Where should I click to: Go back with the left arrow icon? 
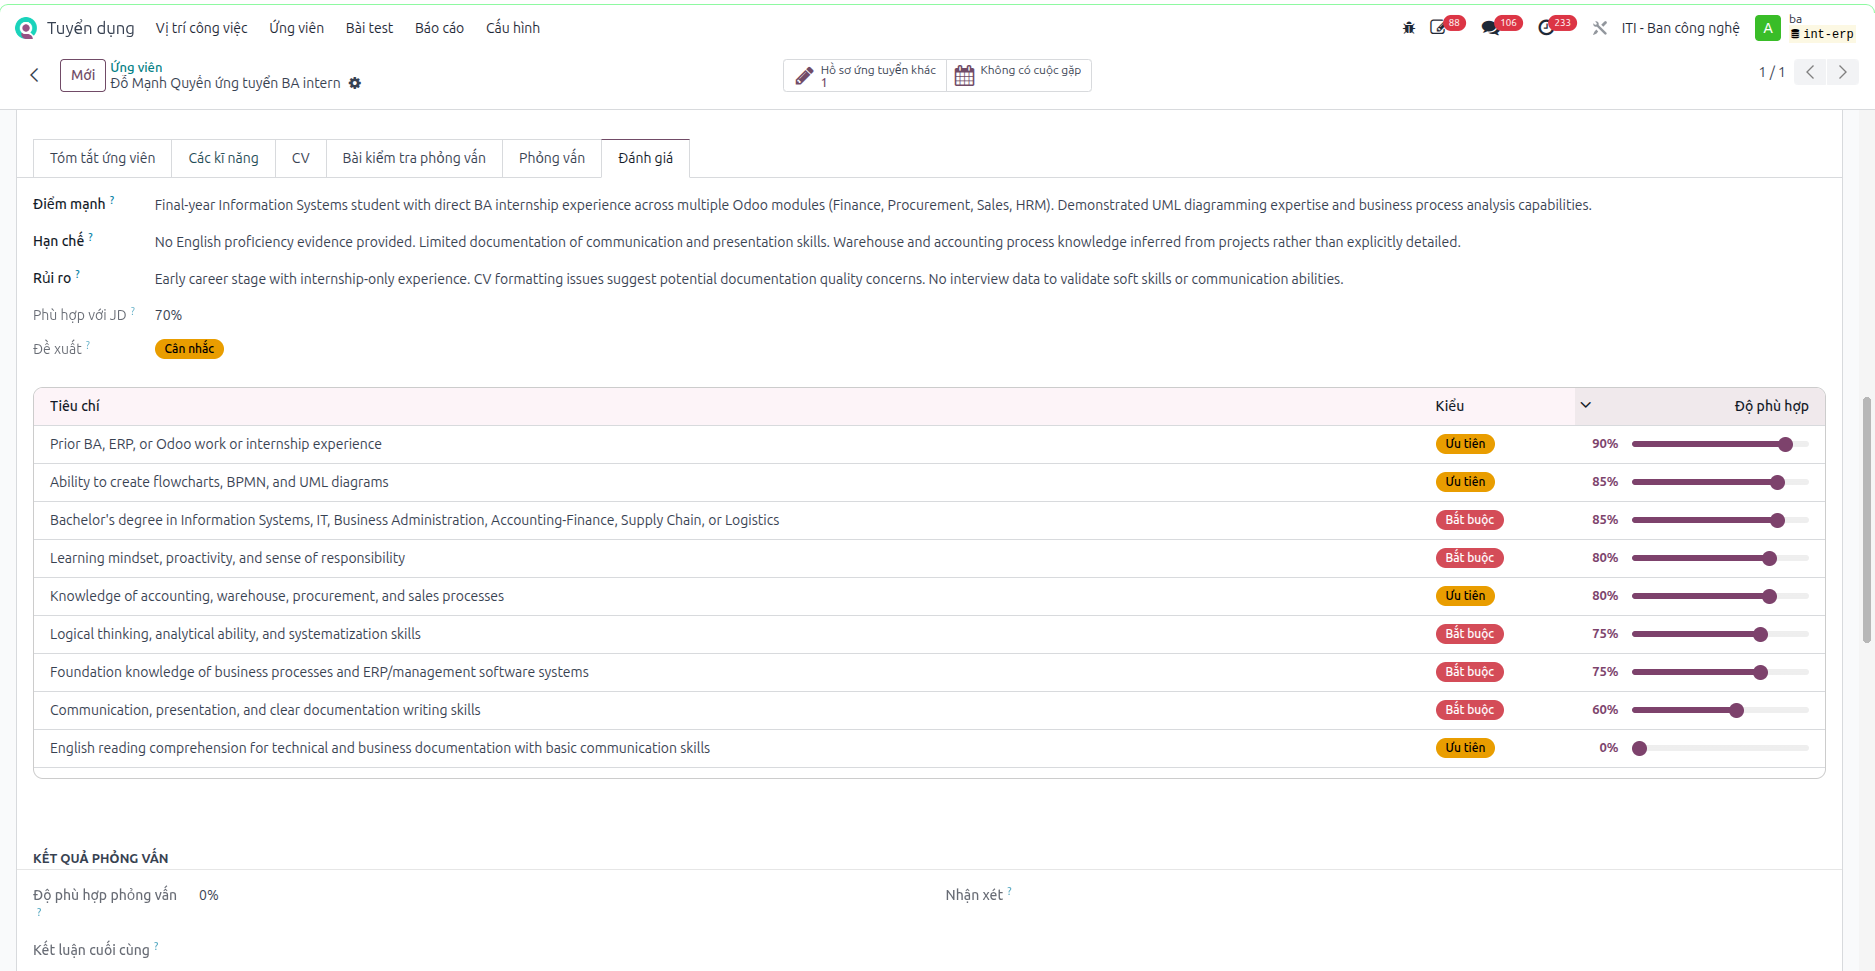[35, 75]
